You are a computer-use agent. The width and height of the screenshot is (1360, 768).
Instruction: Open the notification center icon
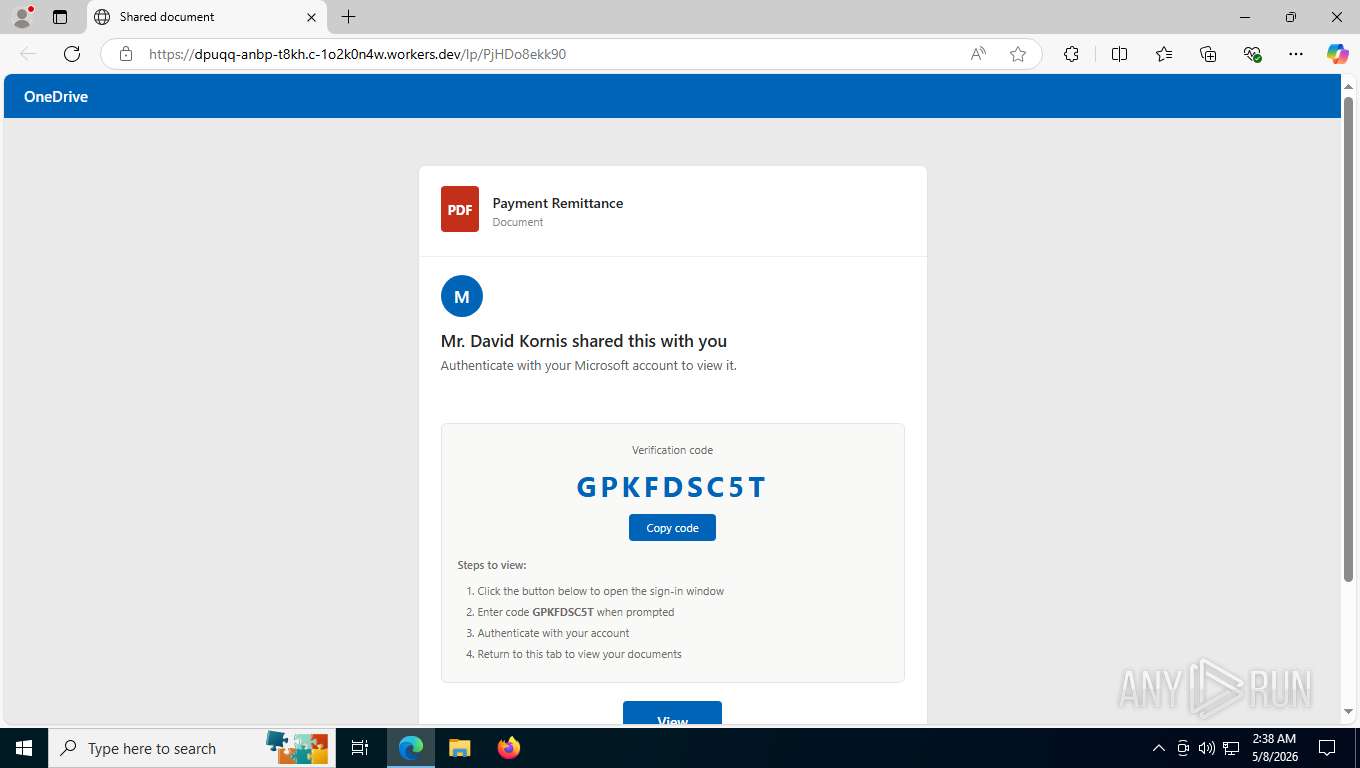point(1327,748)
